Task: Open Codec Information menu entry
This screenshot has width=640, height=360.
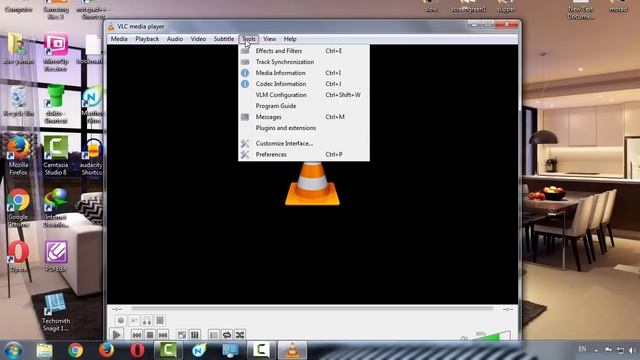Action: click(304, 84)
